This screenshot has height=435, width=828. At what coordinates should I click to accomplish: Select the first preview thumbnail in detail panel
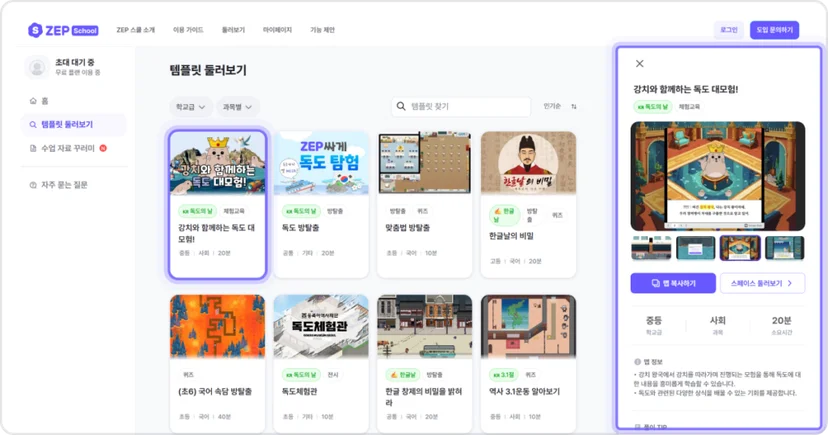pos(651,248)
